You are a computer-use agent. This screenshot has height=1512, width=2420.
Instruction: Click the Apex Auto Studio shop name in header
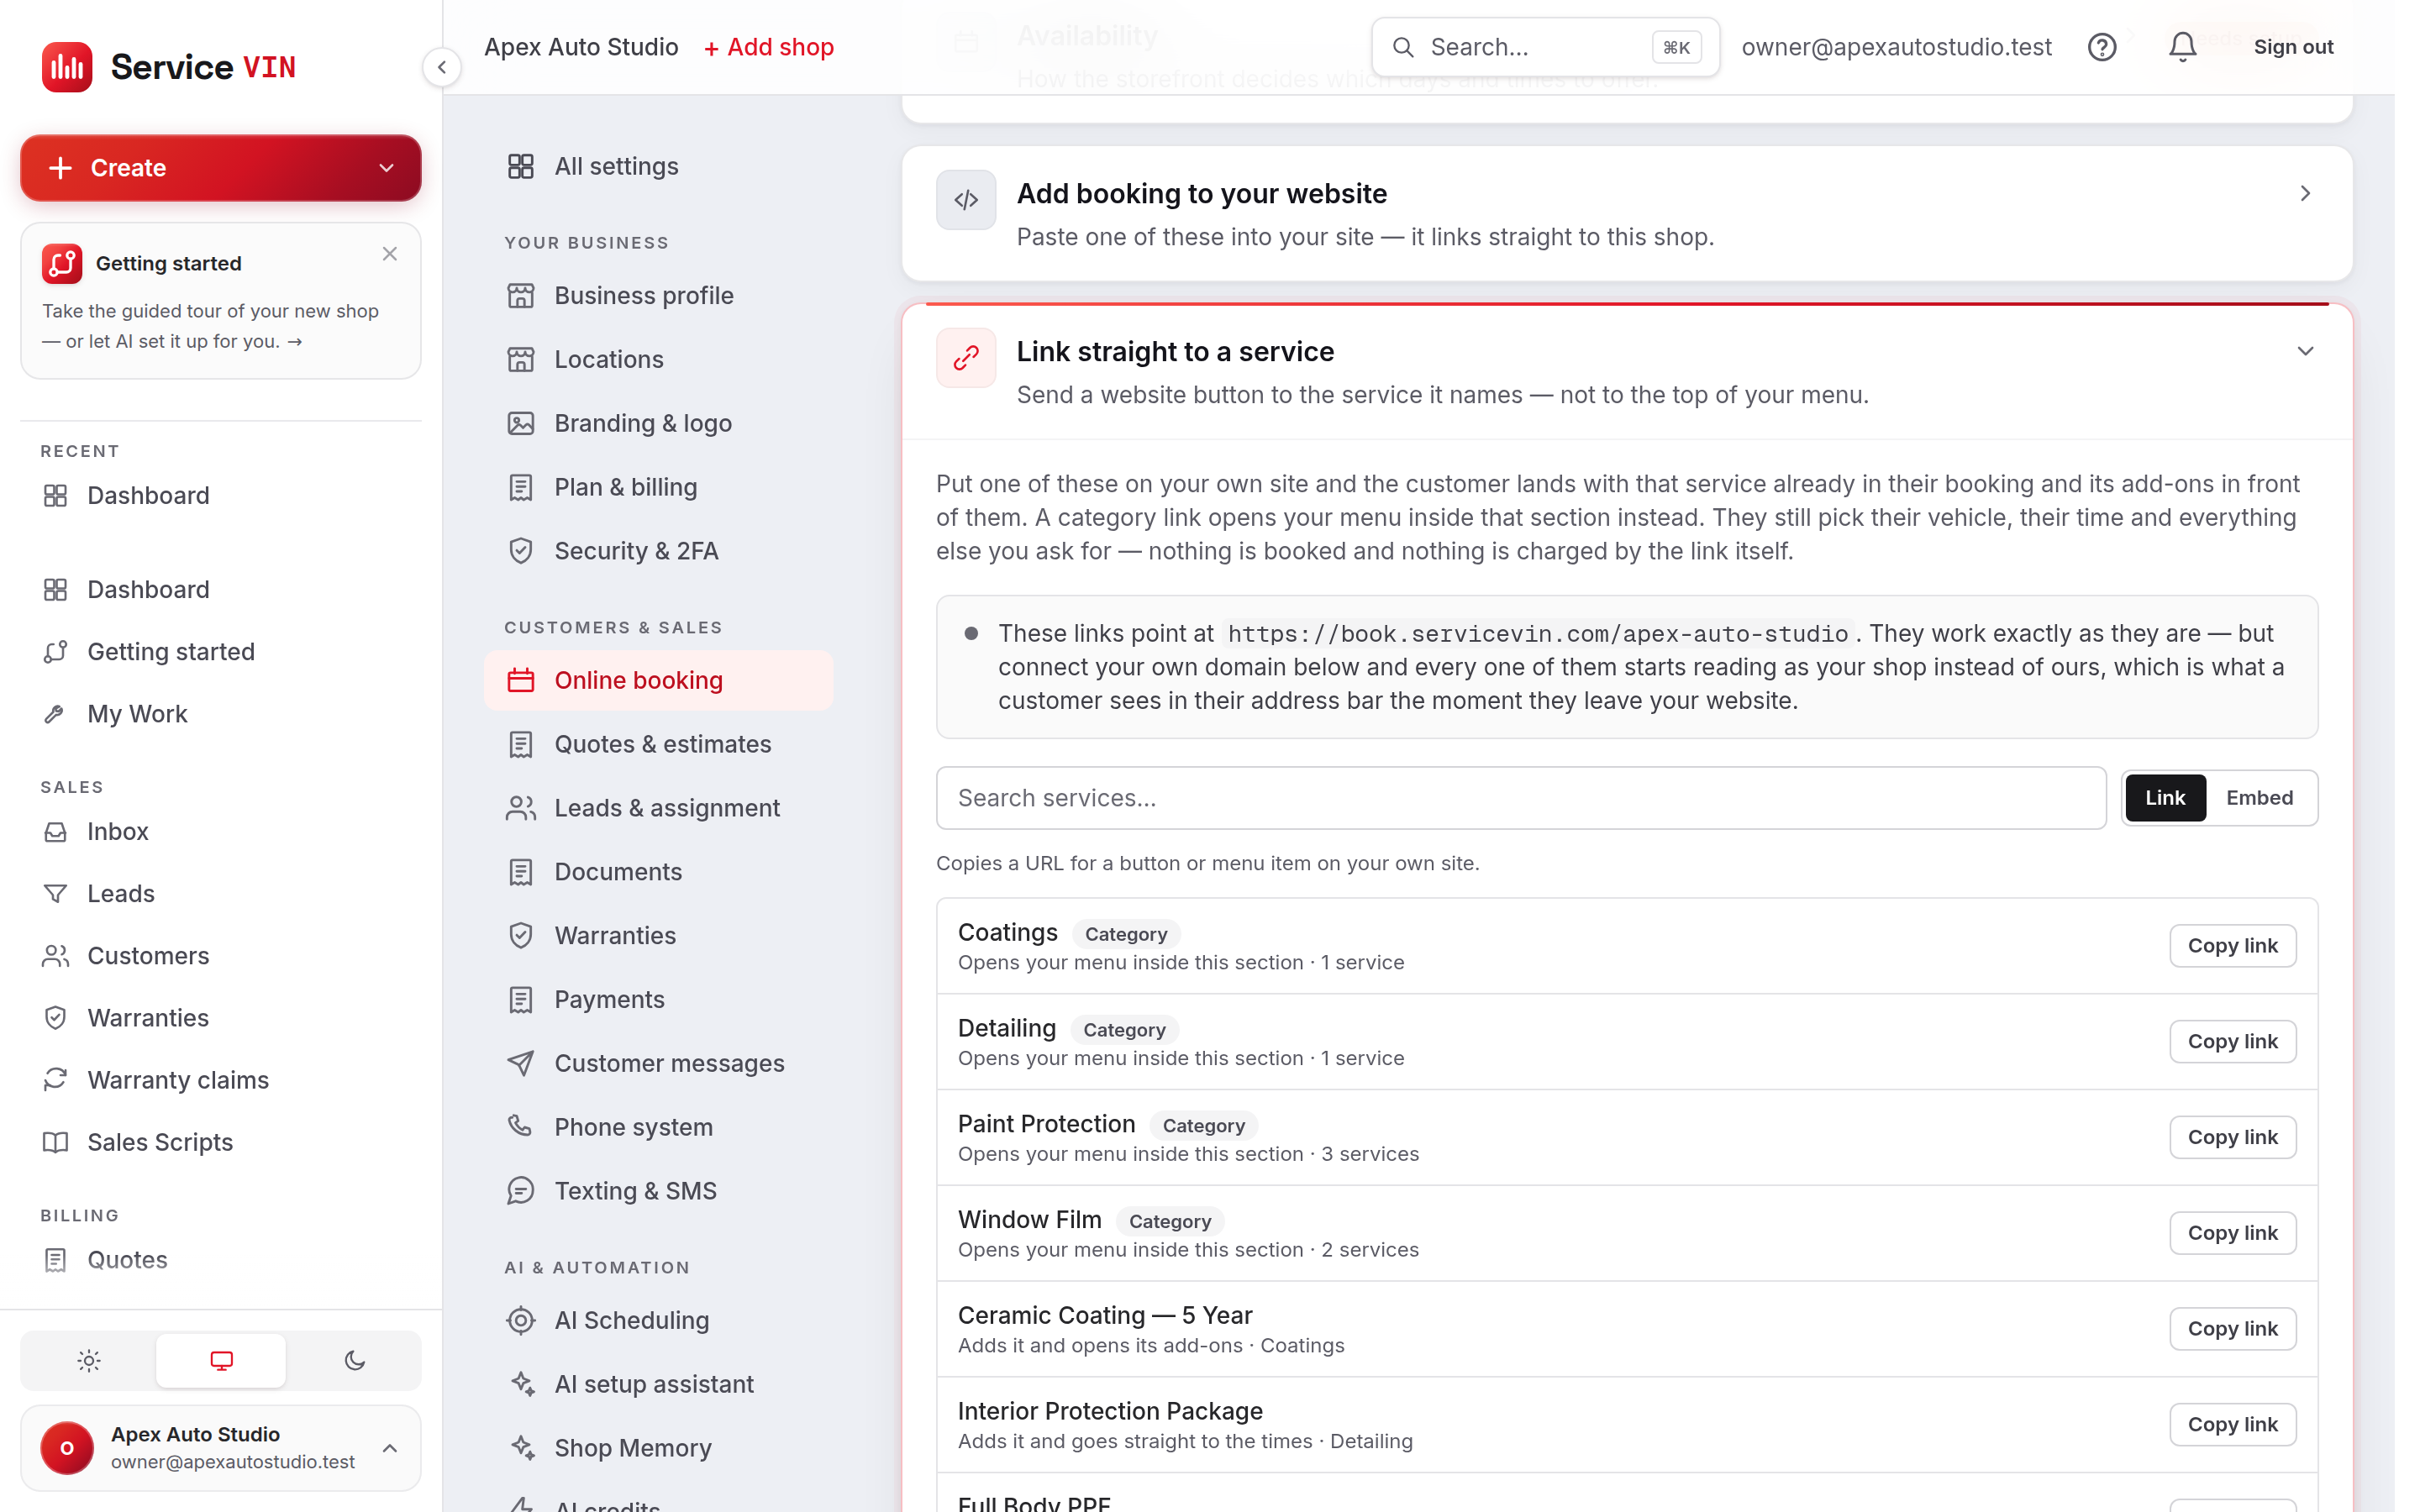[x=581, y=47]
